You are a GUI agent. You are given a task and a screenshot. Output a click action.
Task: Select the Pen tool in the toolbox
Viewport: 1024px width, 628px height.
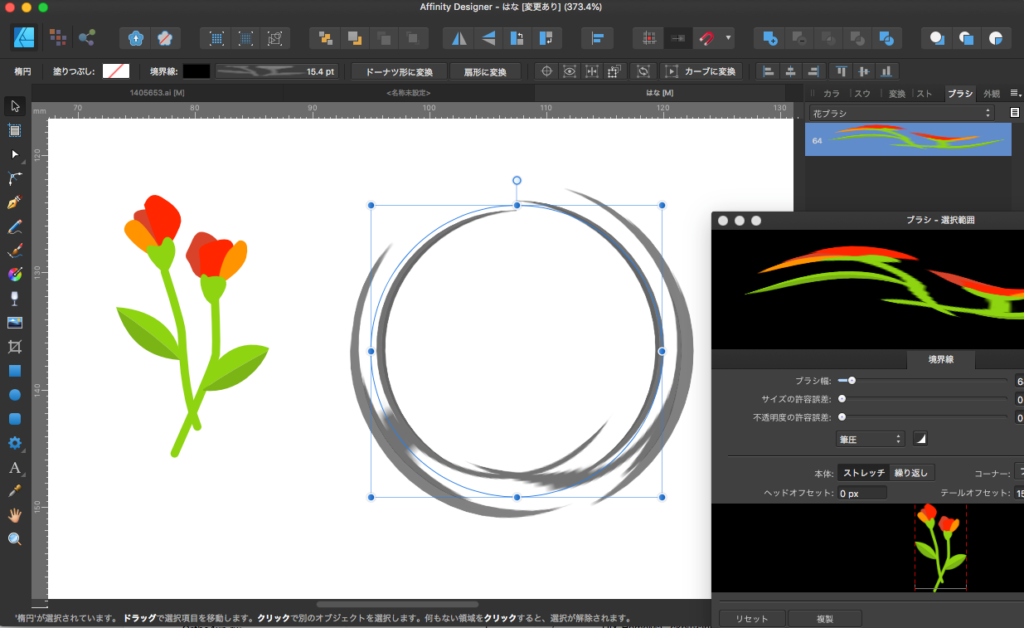click(15, 203)
